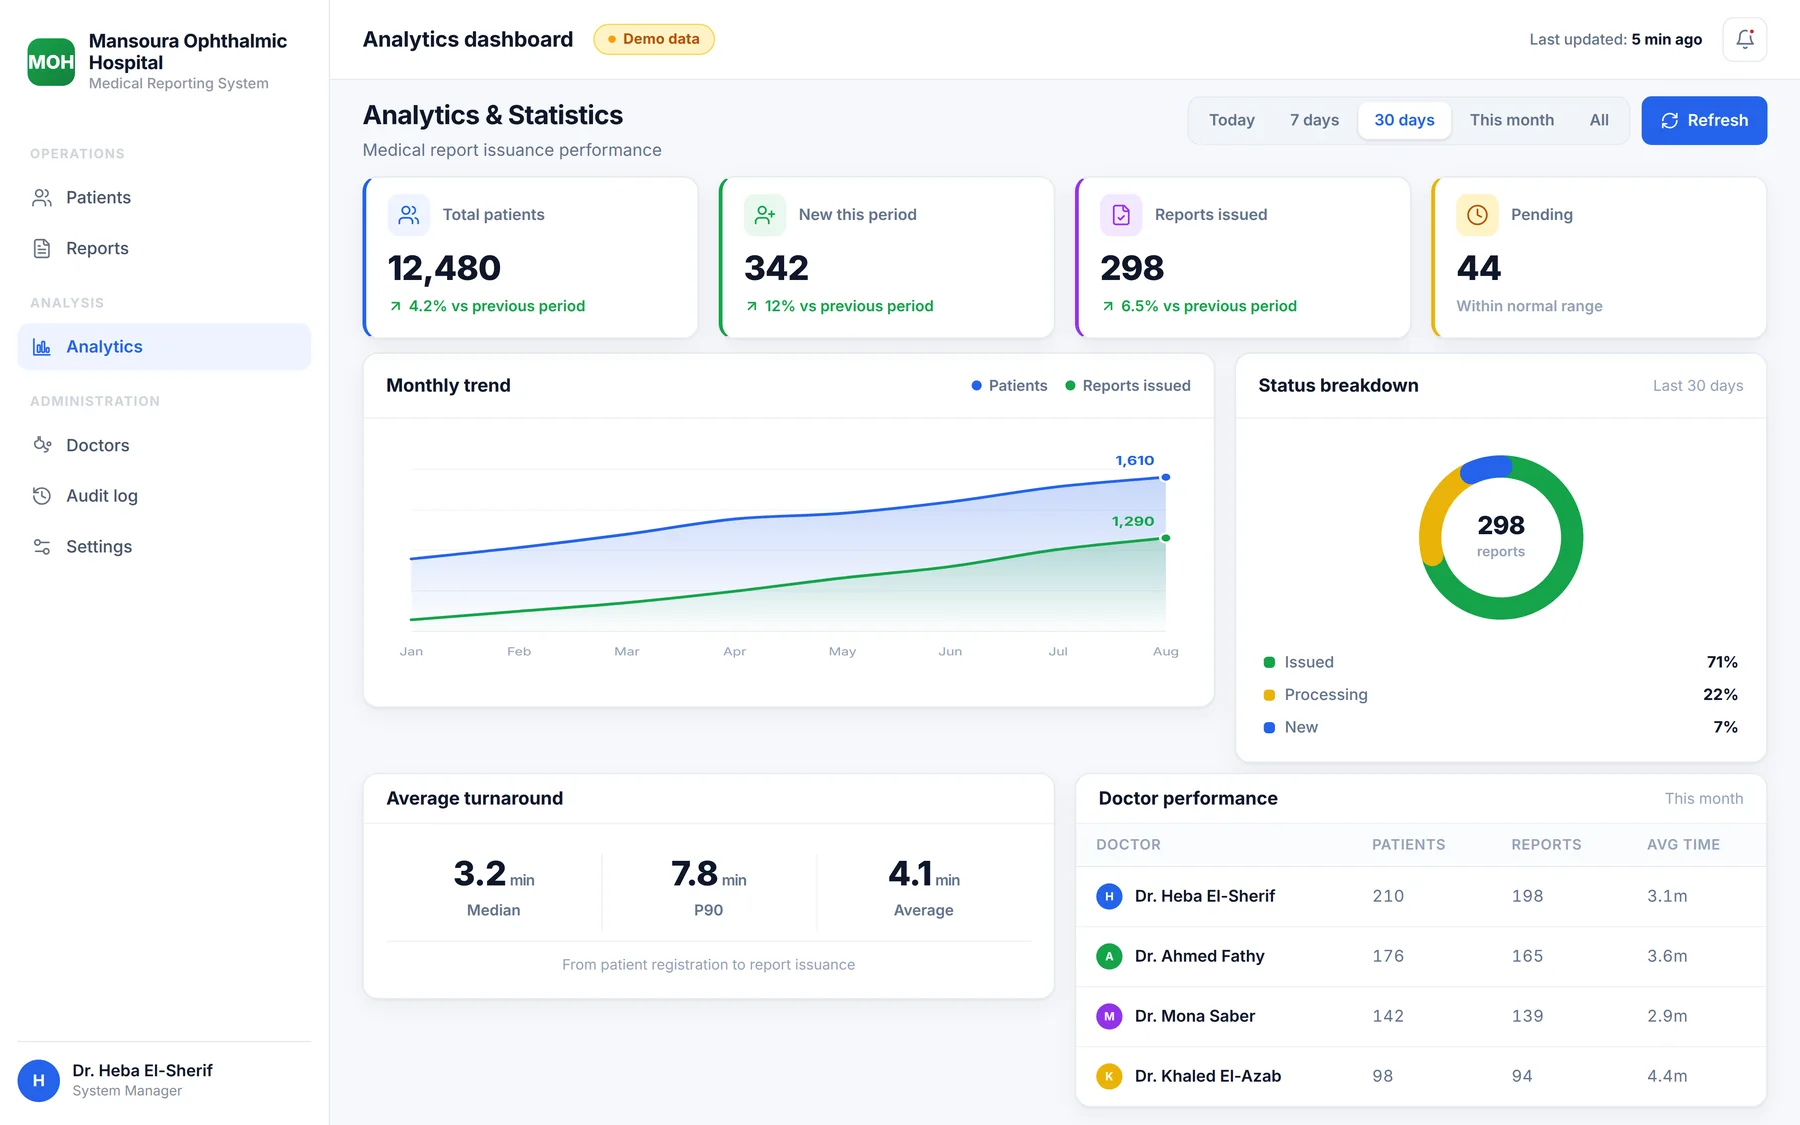Click the Aug axis label
This screenshot has height=1125, width=1800.
pos(1165,652)
